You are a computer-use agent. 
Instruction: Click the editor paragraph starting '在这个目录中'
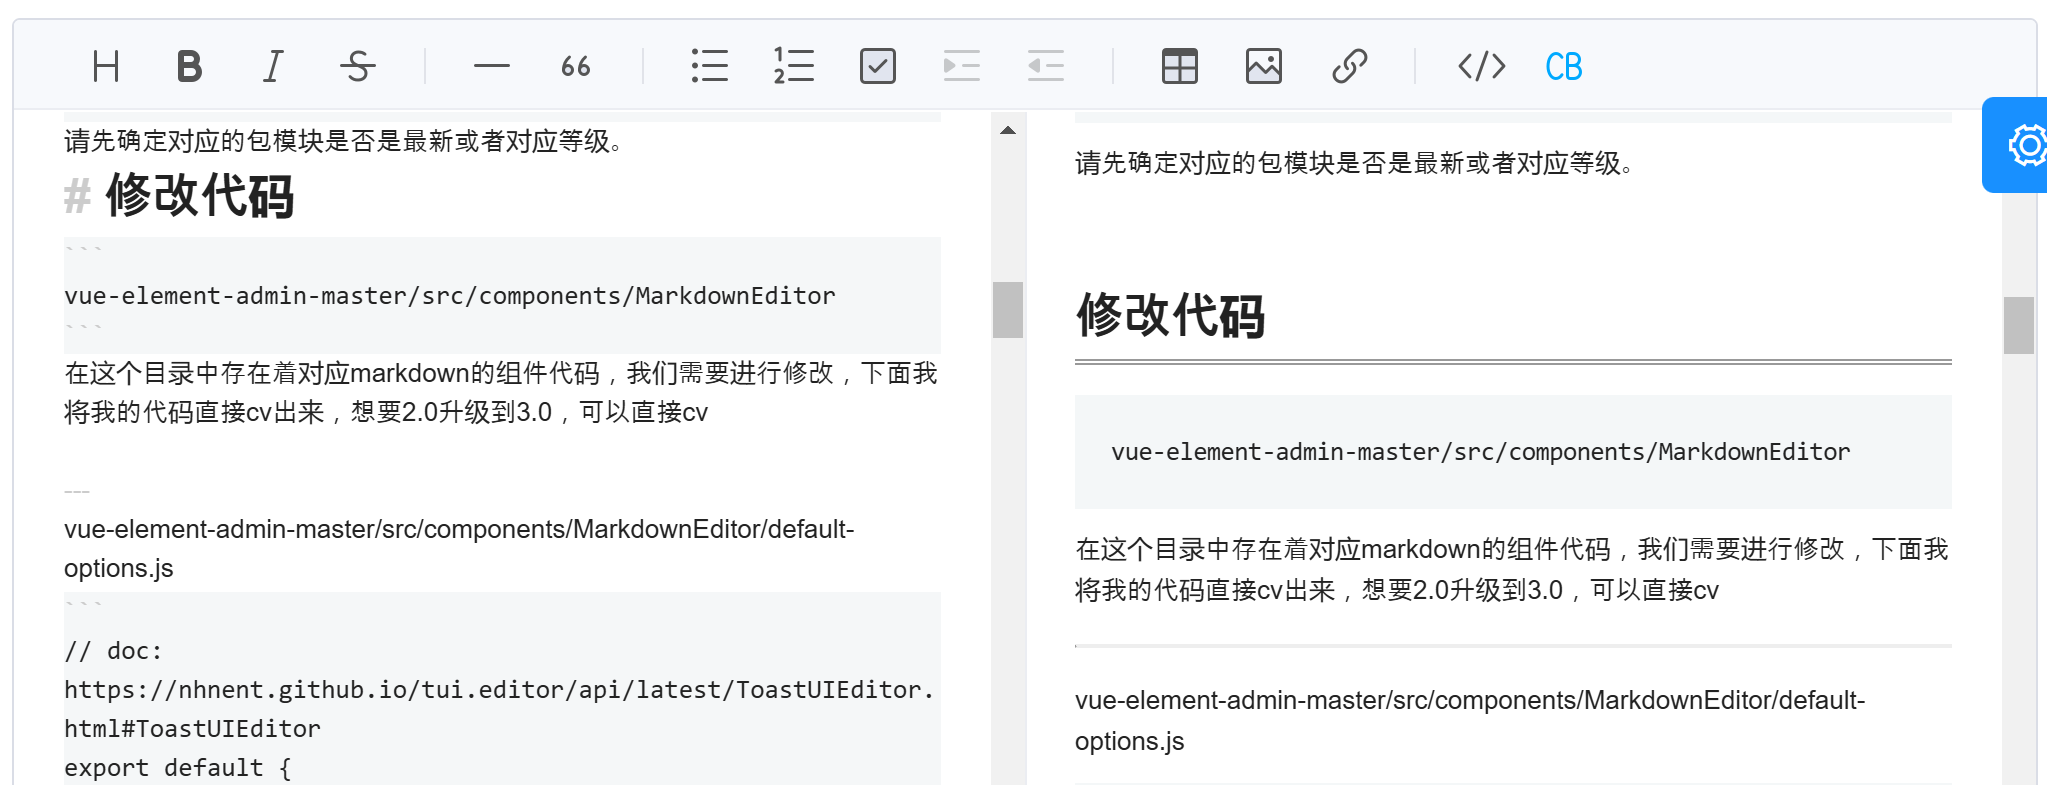point(501,393)
